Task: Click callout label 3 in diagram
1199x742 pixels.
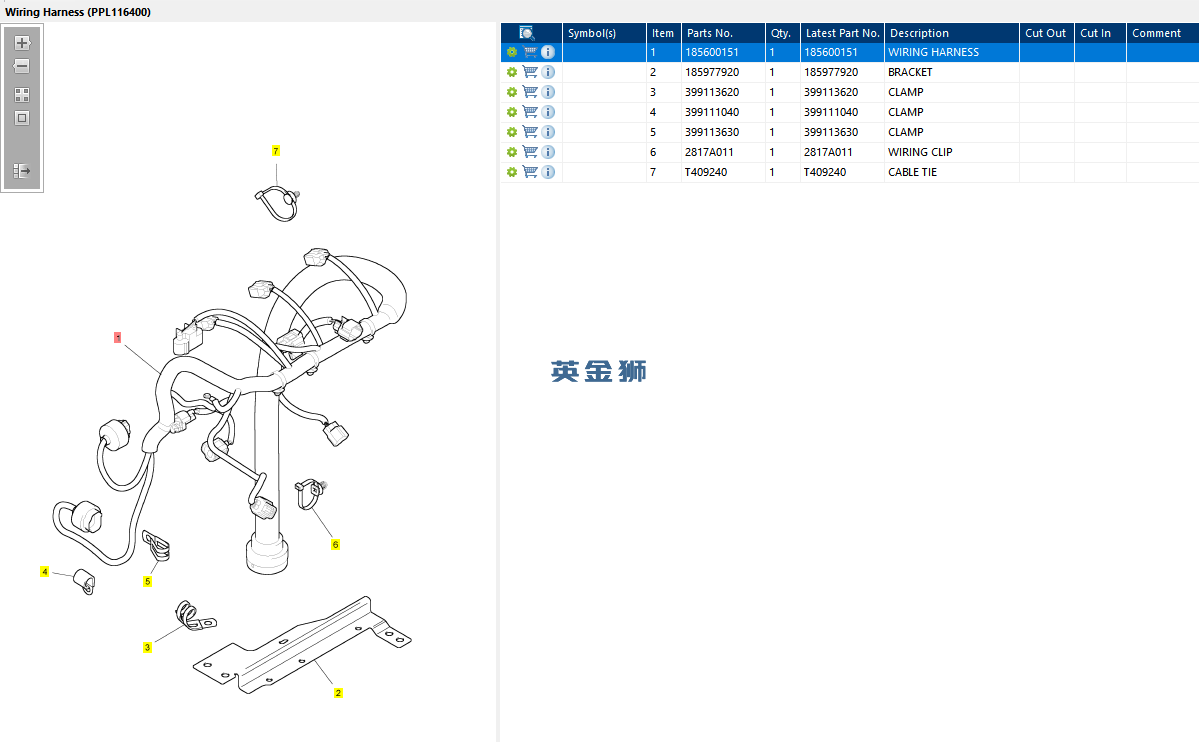Action: coord(148,647)
